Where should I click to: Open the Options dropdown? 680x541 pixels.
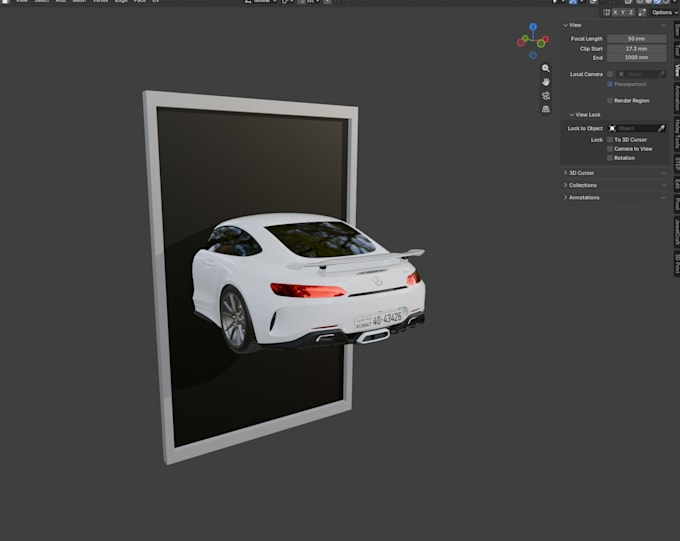[x=665, y=13]
